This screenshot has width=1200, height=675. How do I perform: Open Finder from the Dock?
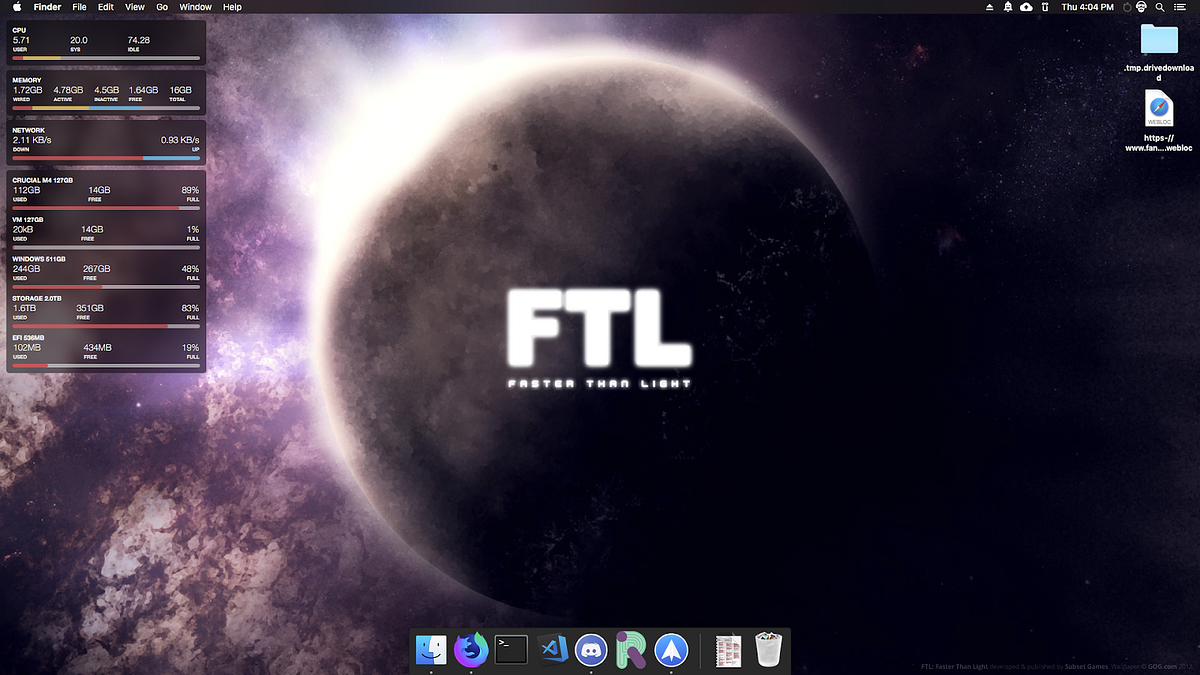431,651
